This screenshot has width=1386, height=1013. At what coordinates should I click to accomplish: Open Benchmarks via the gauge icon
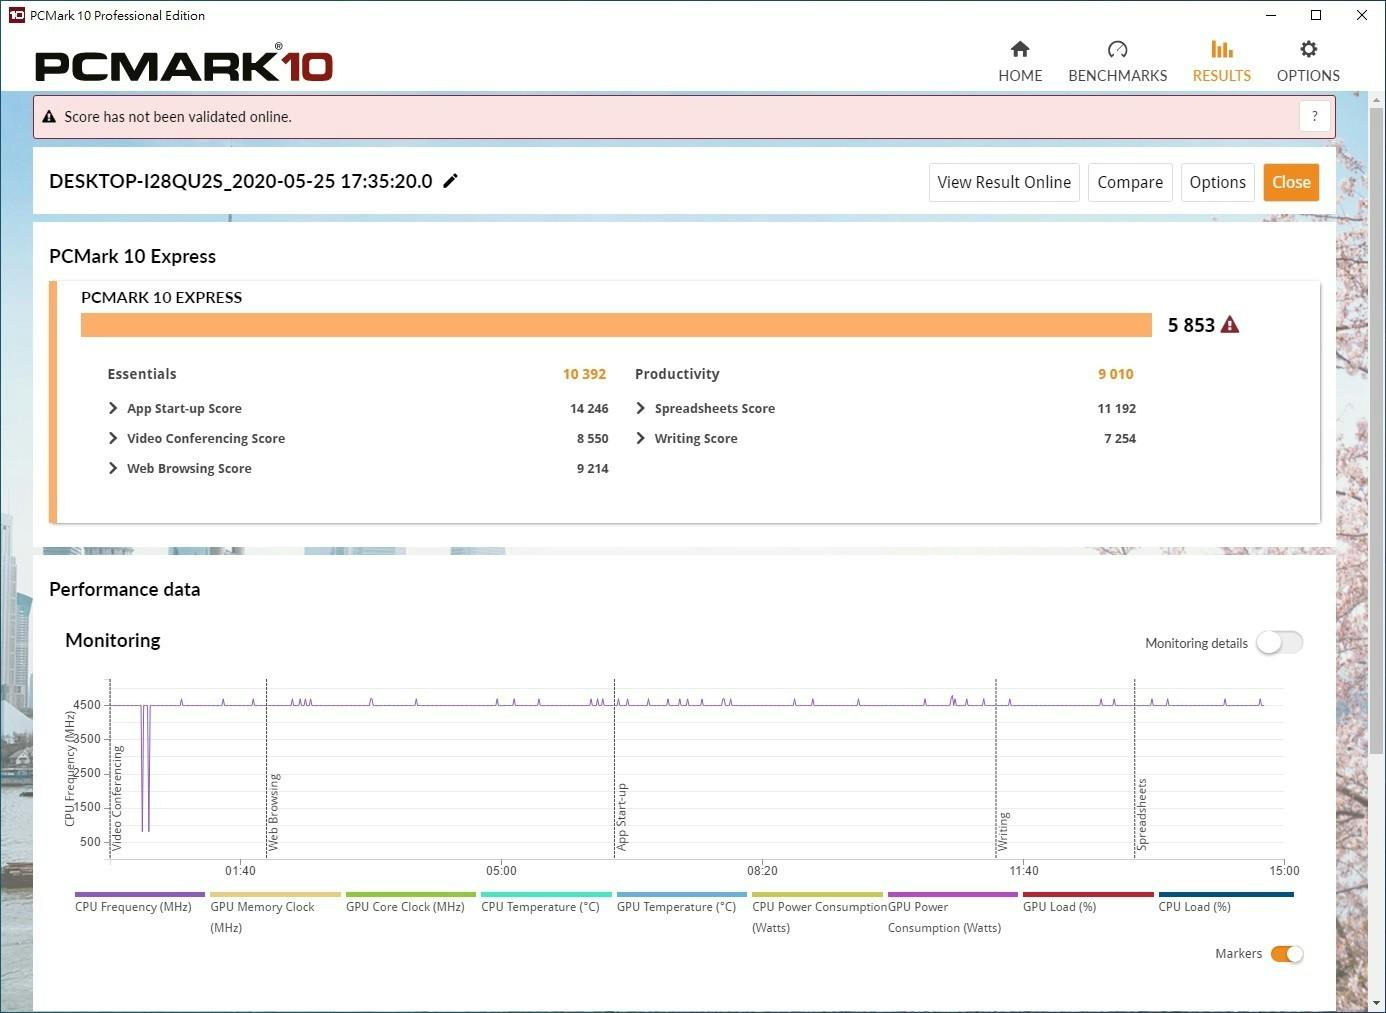click(1117, 50)
